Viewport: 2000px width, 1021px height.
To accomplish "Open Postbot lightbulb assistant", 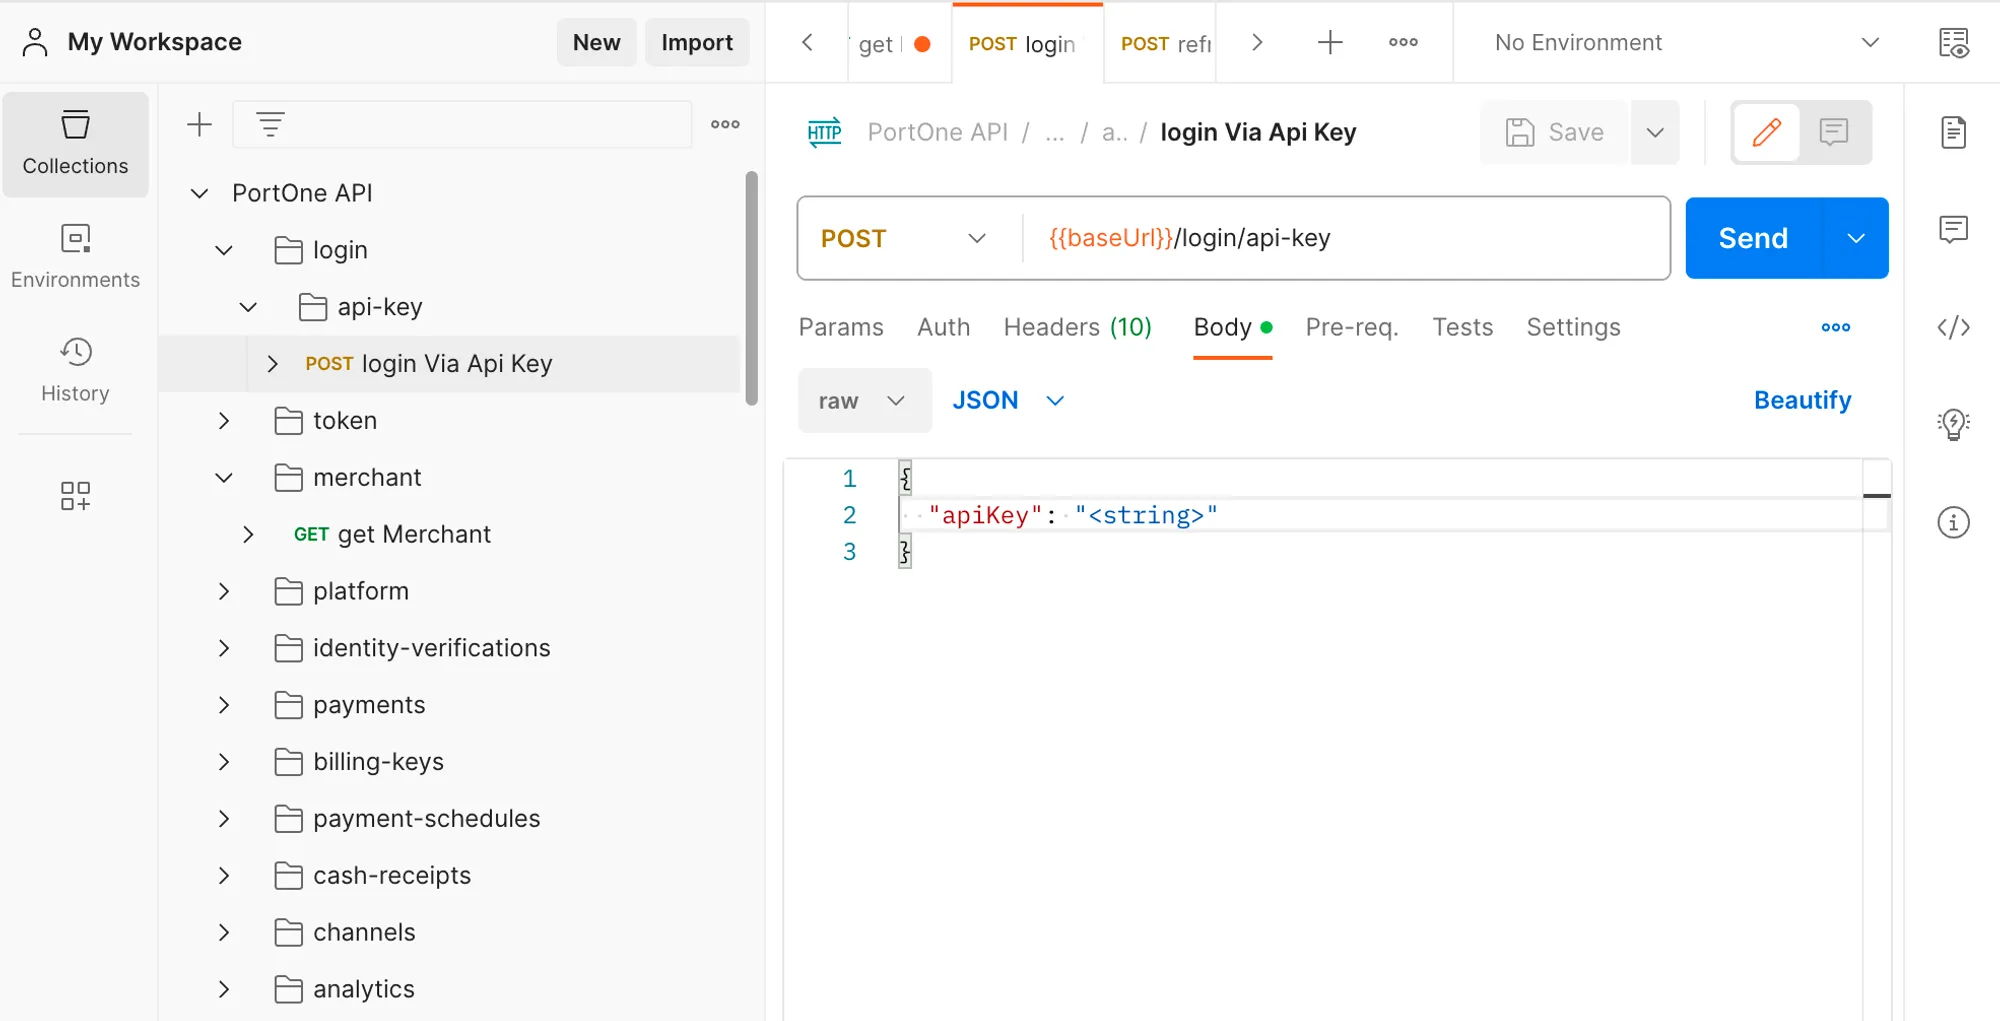I will click(x=1954, y=423).
